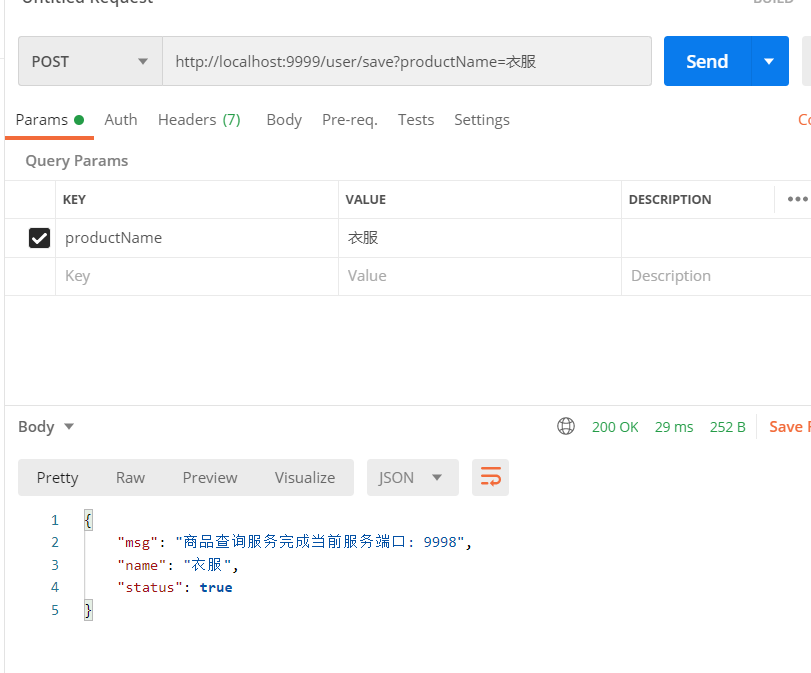The height and width of the screenshot is (673, 811).
Task: Click the "msg" line in response
Action: 294,542
